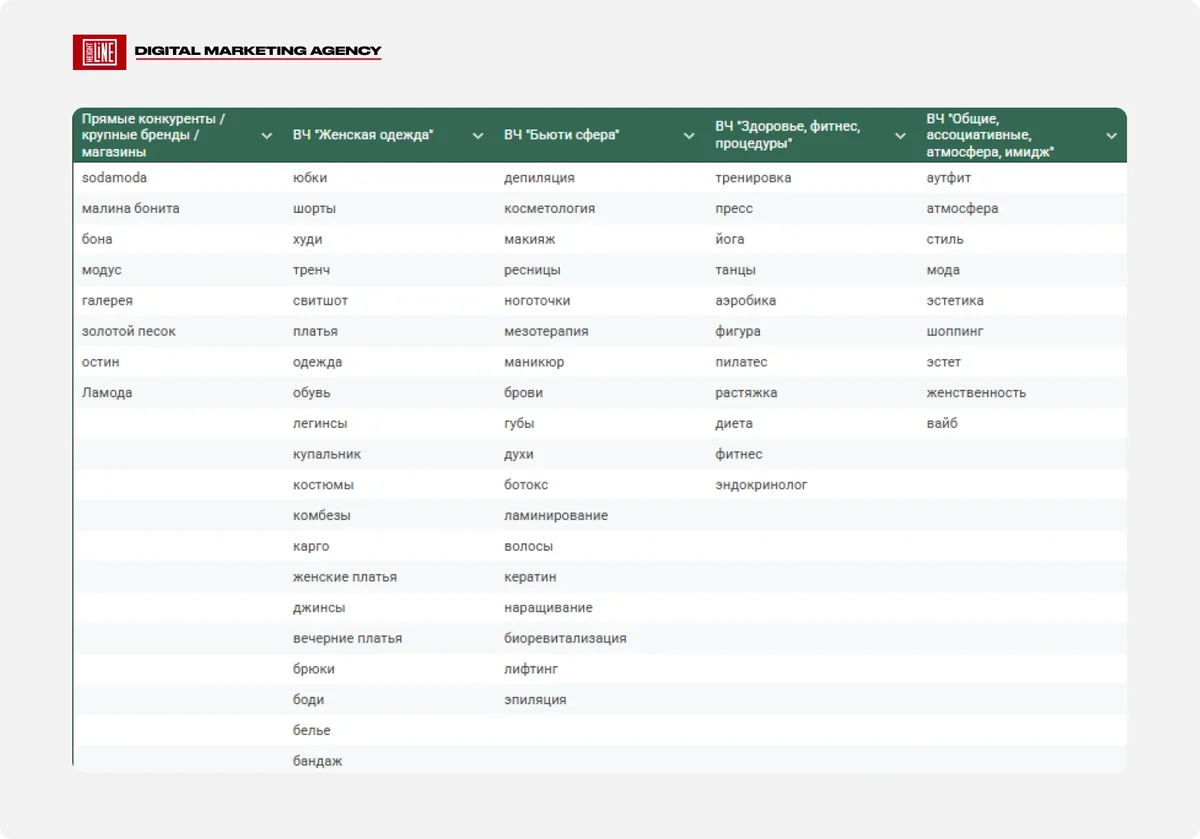Open filter for "Здоровье, фитнес, процедуры" column
The image size is (1200, 839).
[900, 135]
